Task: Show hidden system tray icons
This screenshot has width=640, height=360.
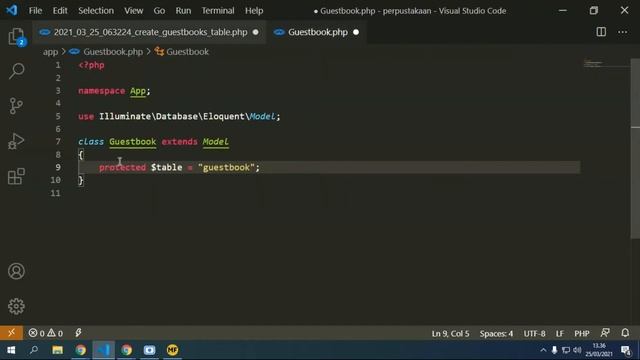Action: [543, 350]
